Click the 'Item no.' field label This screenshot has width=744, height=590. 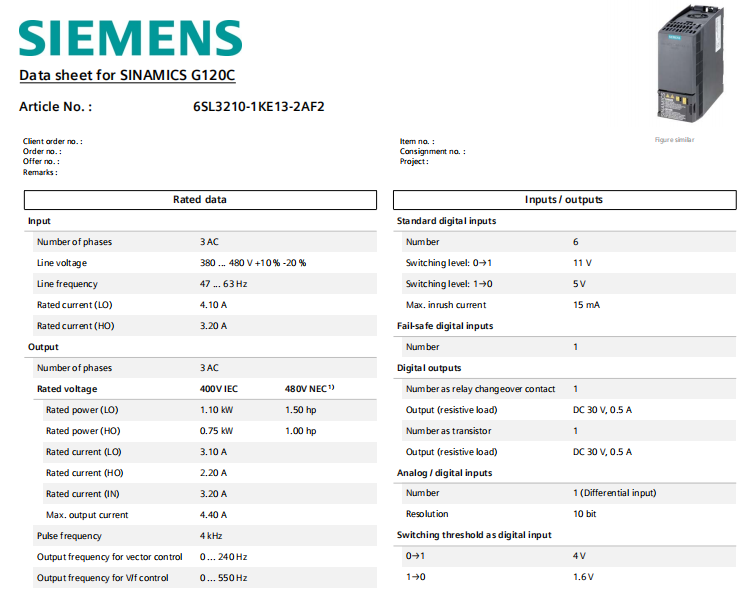(x=416, y=142)
